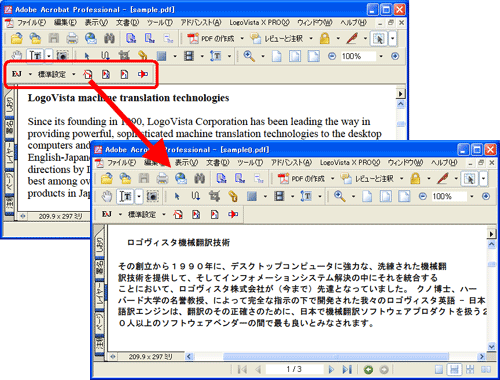The image size is (500, 380).
Task: Click the lock Secure icon in front window
Action: click(415, 179)
